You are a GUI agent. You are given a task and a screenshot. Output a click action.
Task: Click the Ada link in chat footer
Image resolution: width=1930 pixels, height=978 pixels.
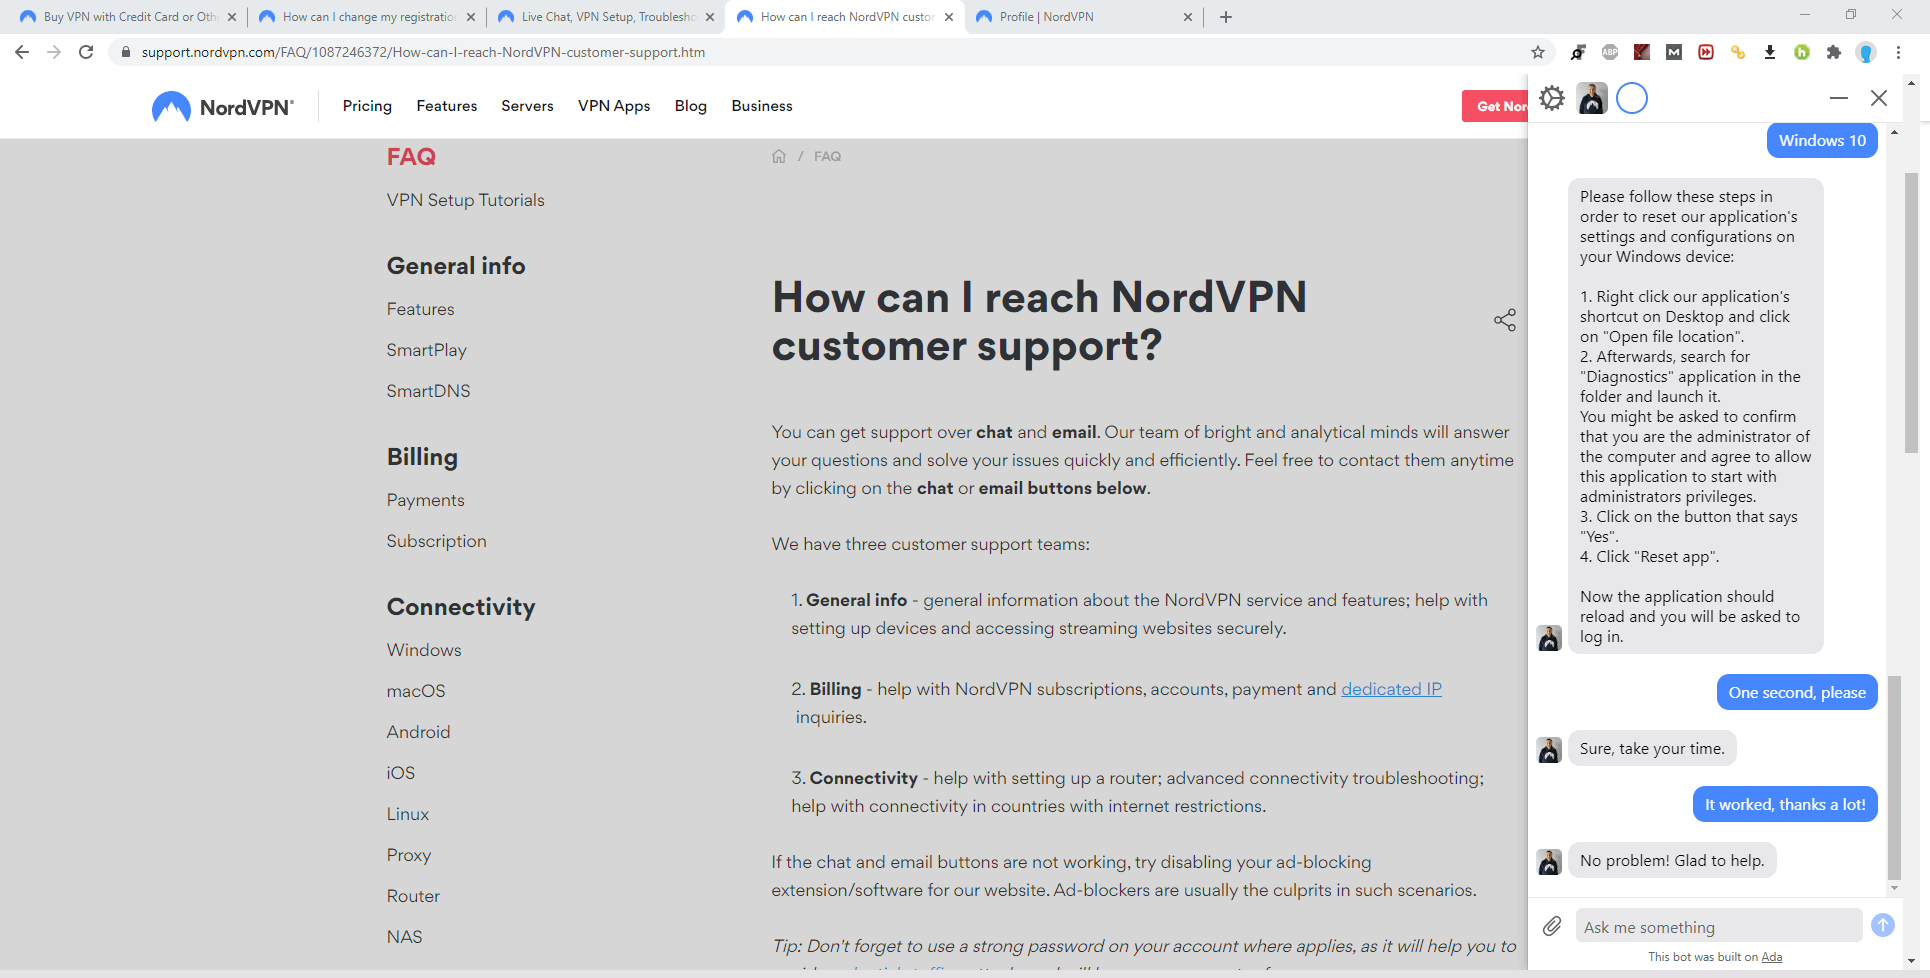[1772, 957]
